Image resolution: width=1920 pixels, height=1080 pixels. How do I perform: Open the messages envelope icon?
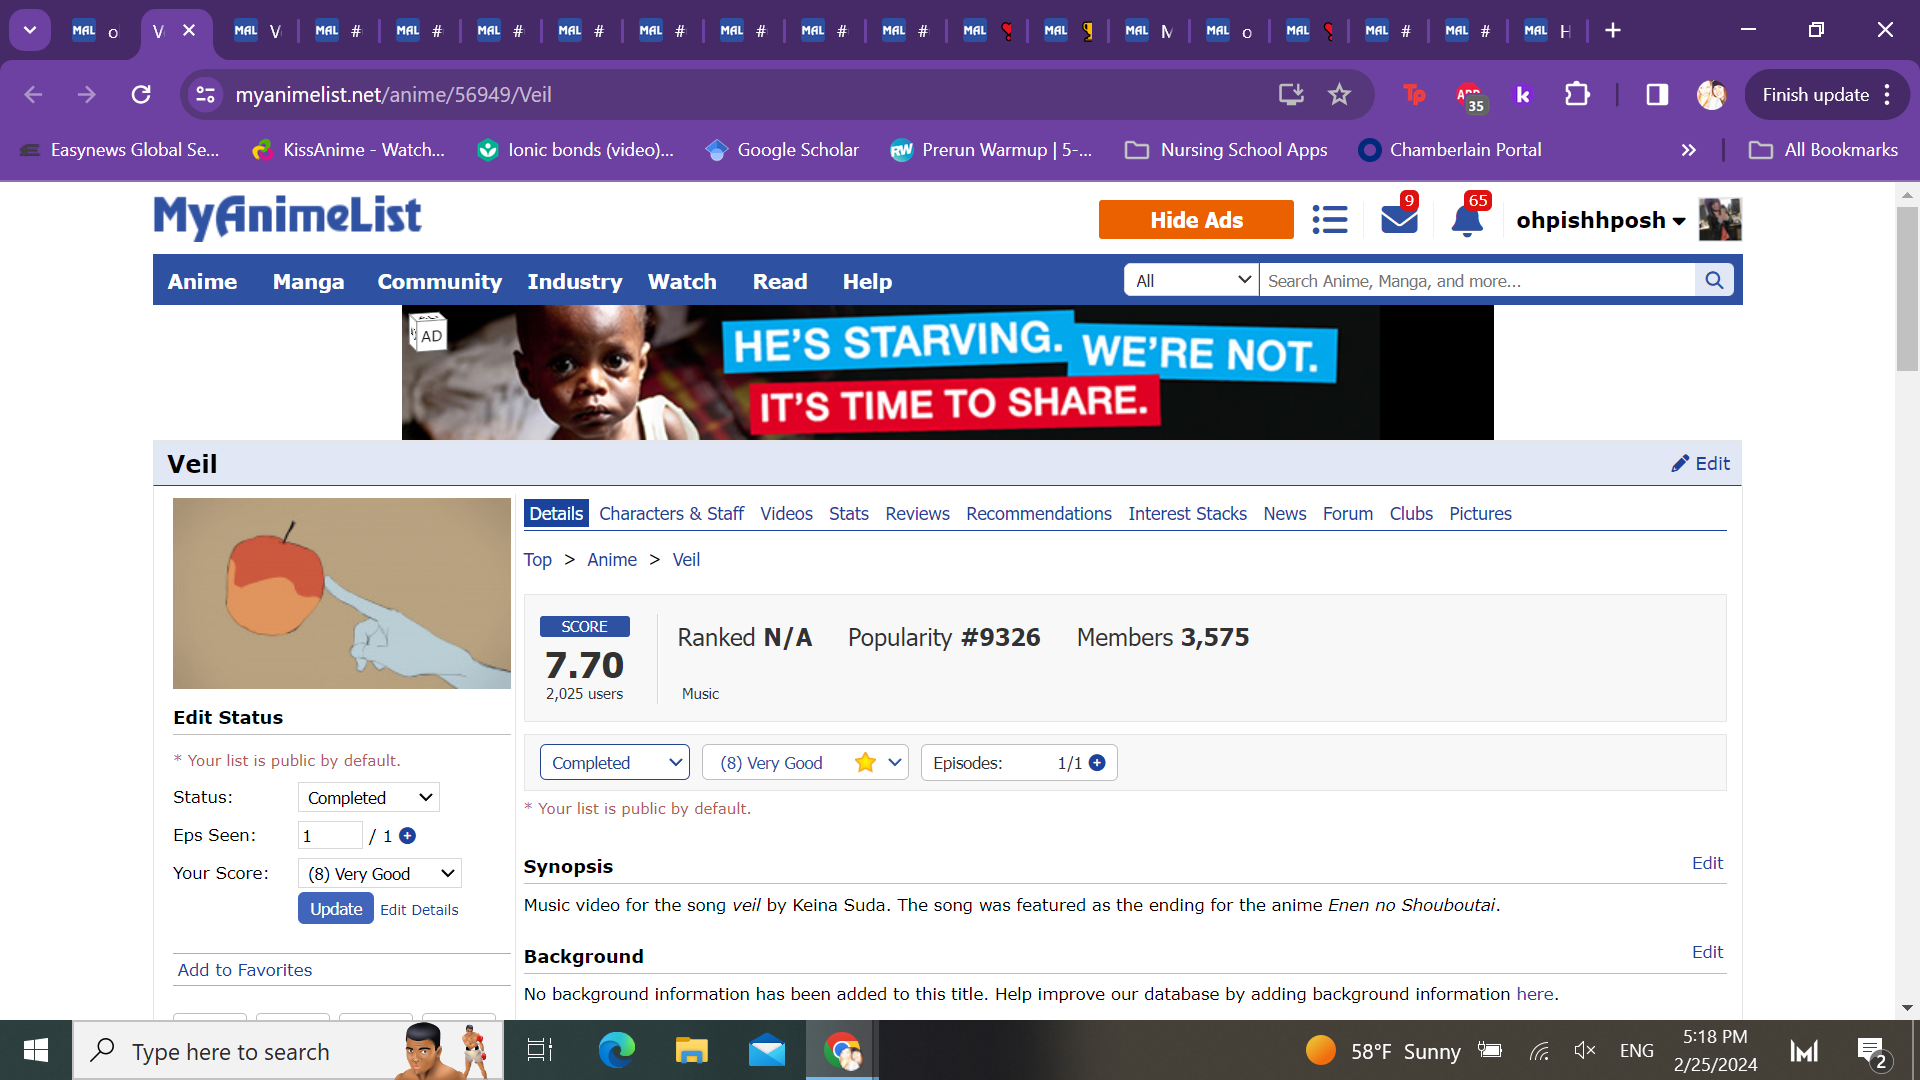tap(1399, 219)
